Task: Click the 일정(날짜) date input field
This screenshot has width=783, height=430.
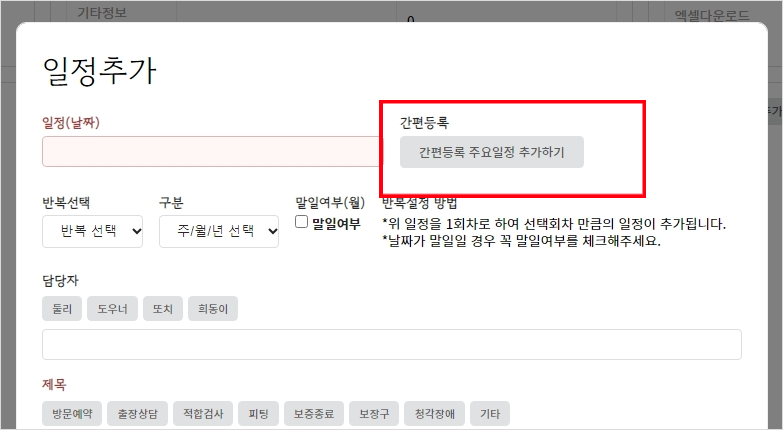Action: tap(212, 152)
